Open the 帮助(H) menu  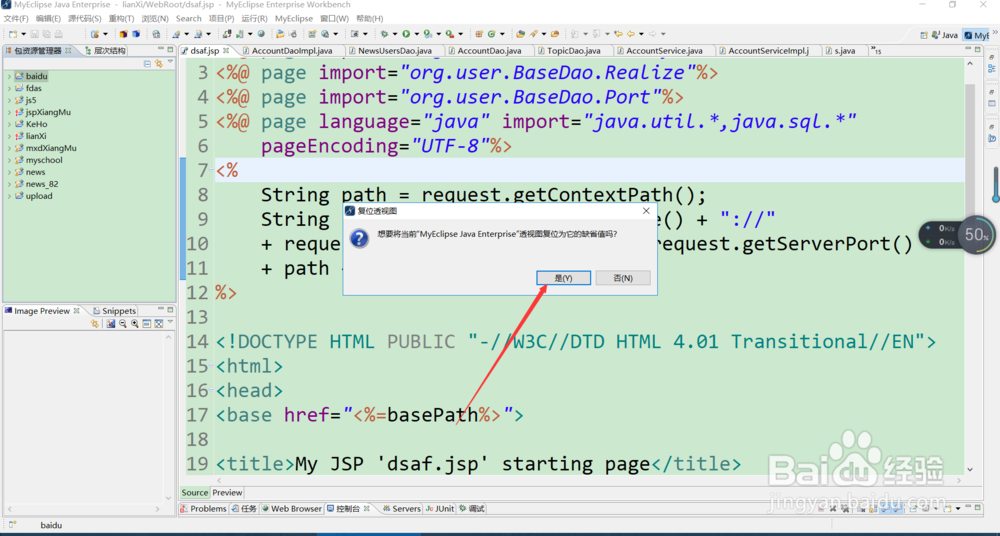(x=369, y=19)
